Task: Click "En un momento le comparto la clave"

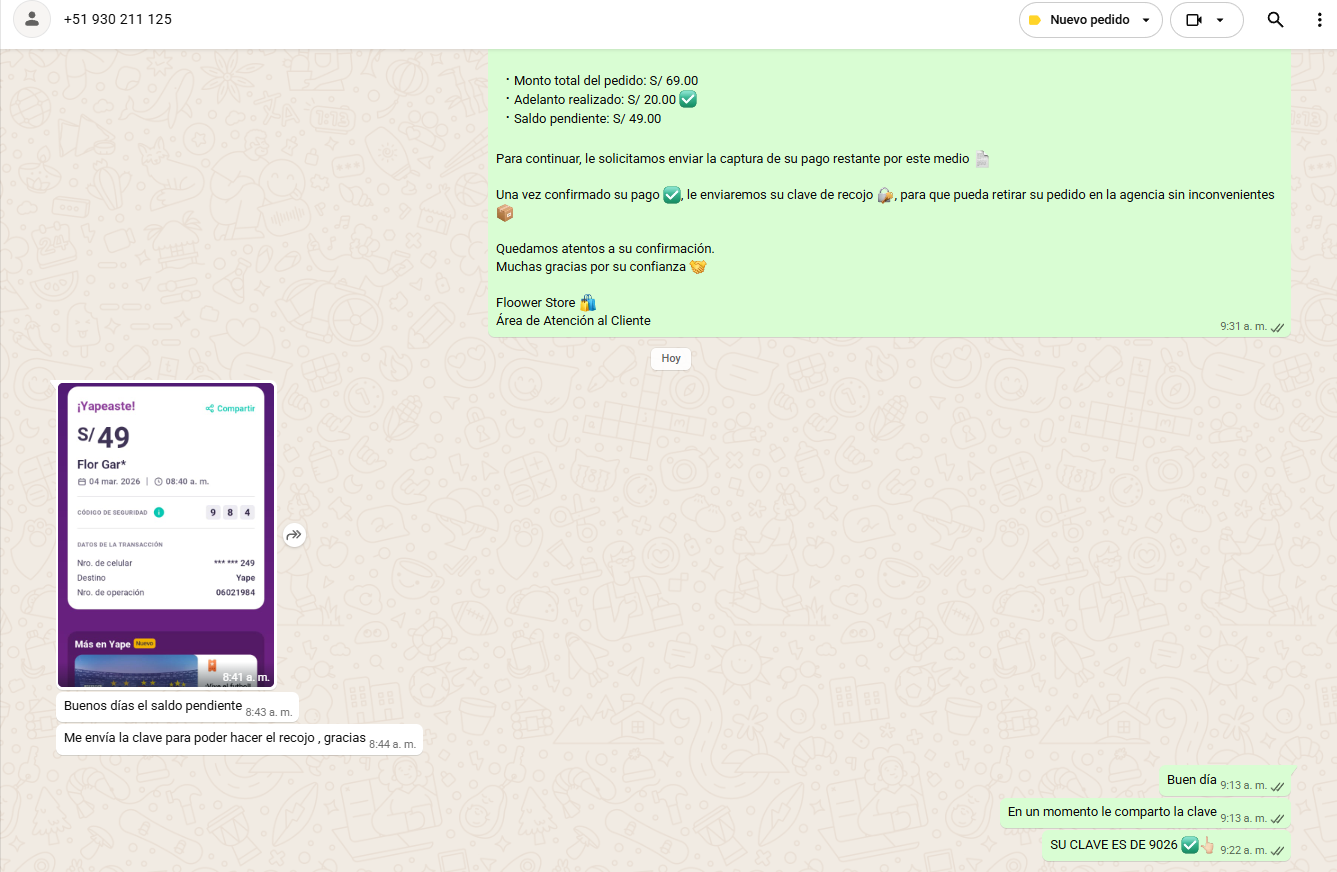Action: 1111,812
